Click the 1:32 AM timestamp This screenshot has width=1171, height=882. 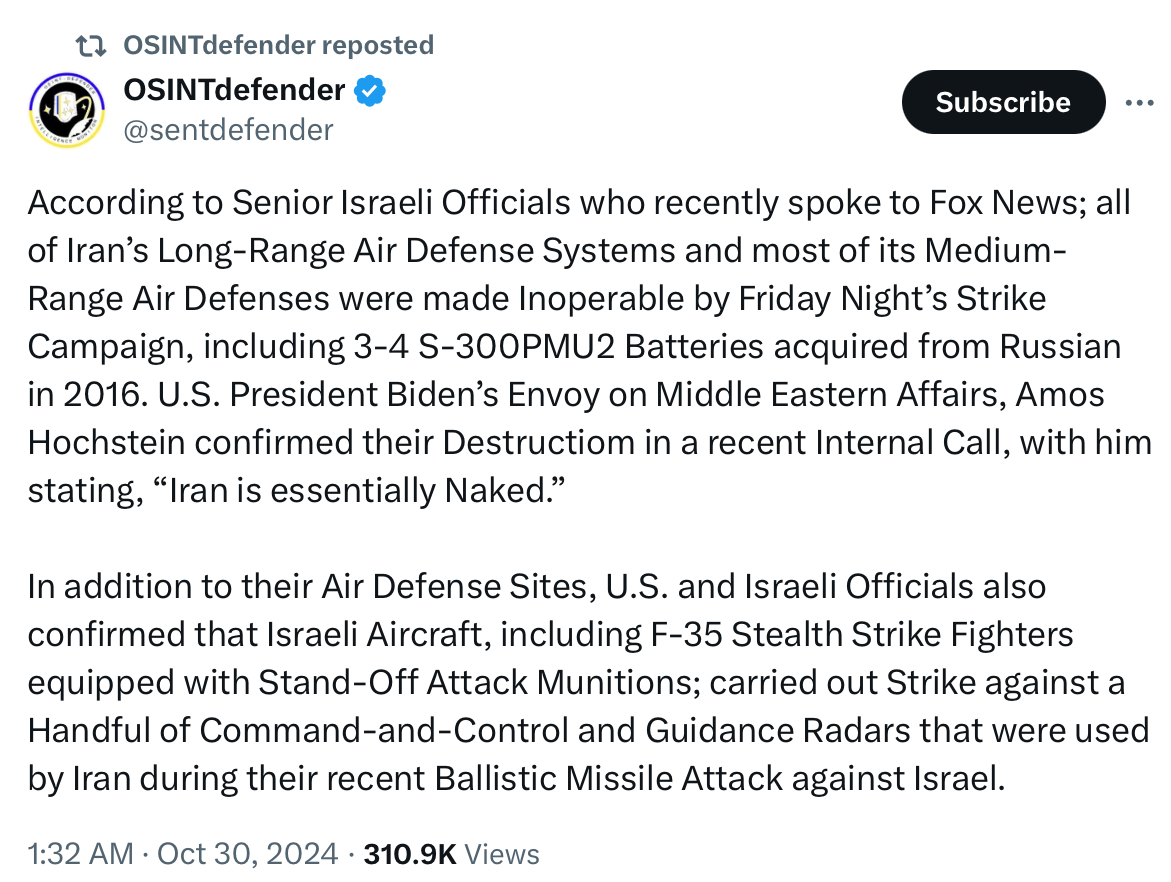click(x=80, y=854)
